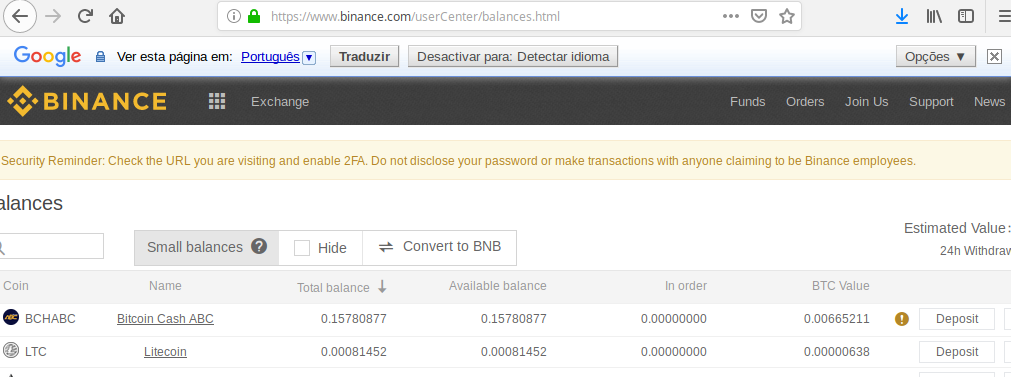Viewport: 1011px width, 377px height.
Task: Open the Bitcoin Cash ABC link
Action: point(165,318)
